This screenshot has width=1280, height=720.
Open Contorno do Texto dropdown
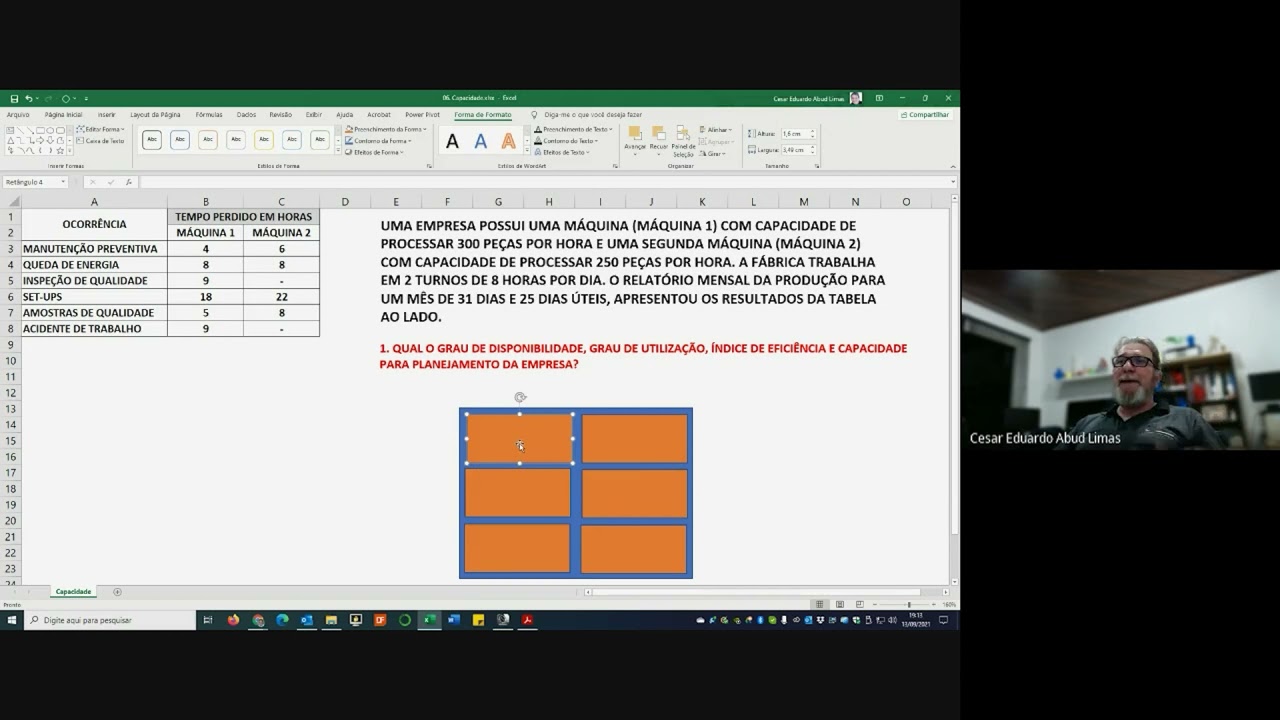point(567,141)
